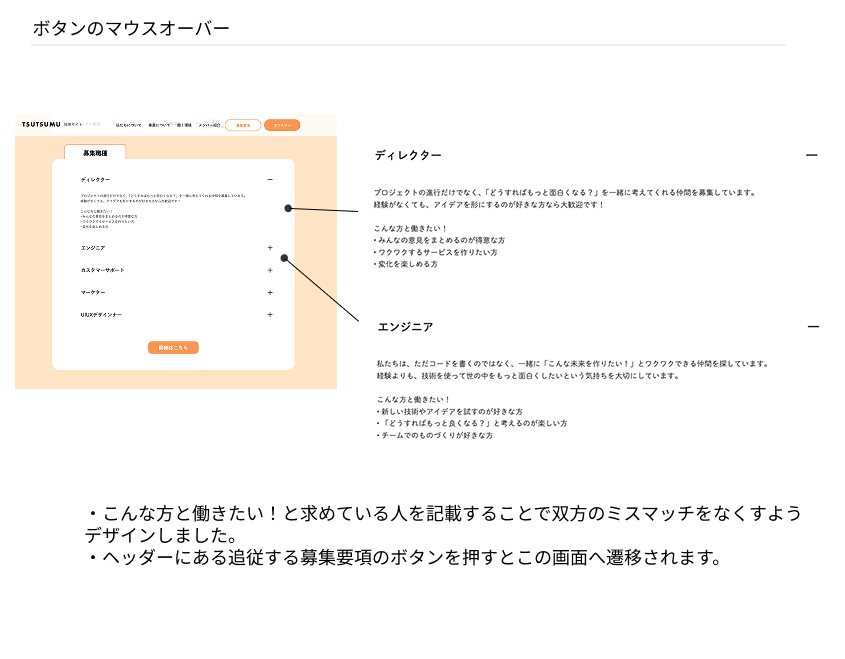Click the ボタンのマウスオーバー page title

[x=131, y=29]
